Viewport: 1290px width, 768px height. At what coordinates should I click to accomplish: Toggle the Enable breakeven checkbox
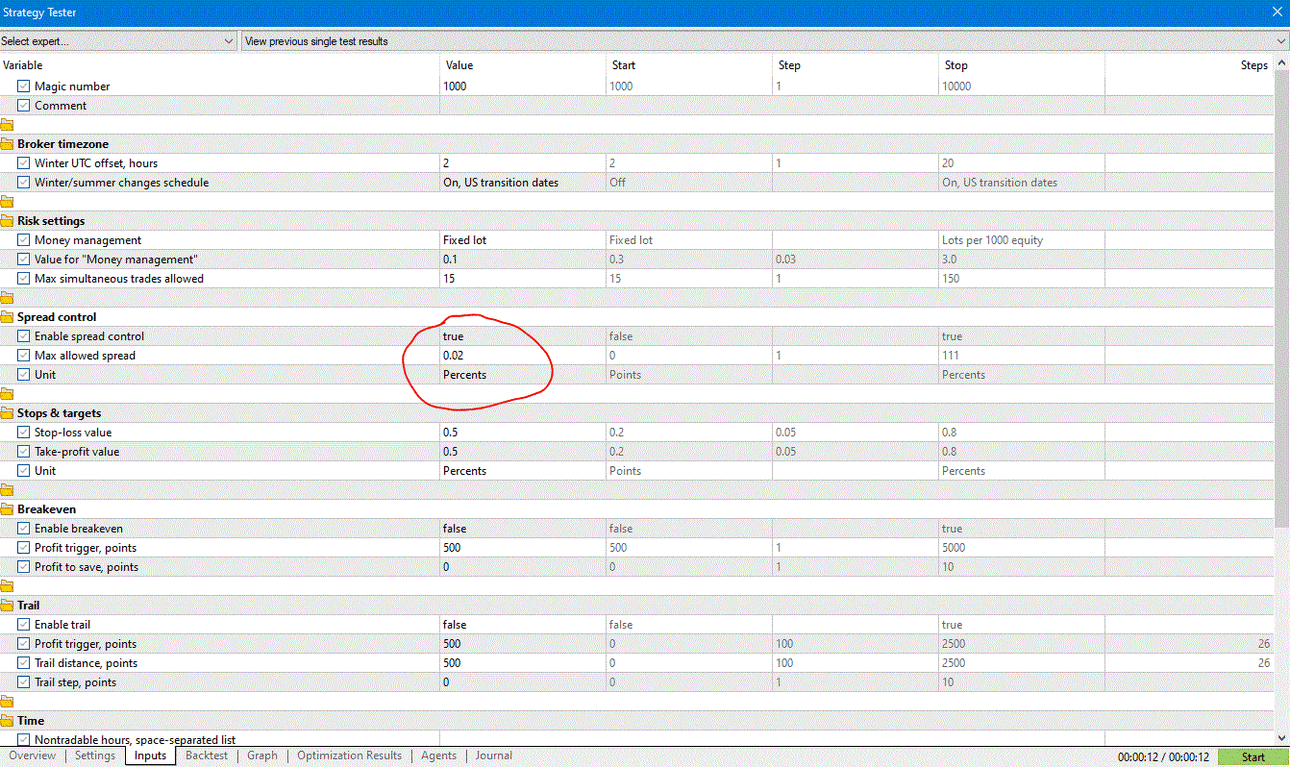tap(24, 528)
